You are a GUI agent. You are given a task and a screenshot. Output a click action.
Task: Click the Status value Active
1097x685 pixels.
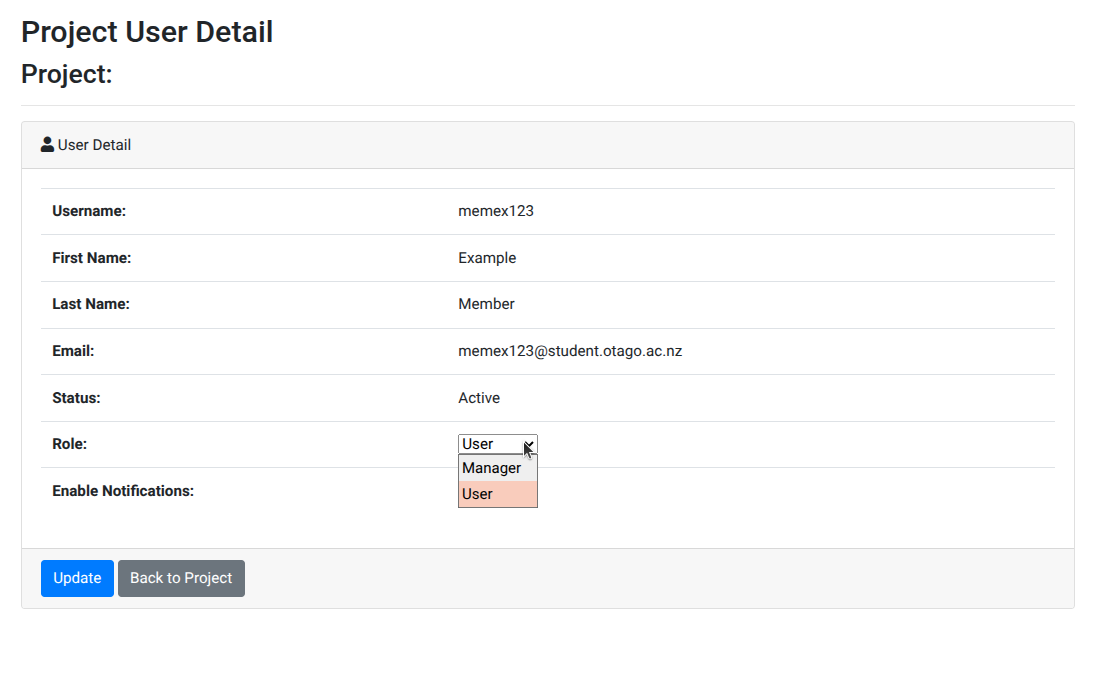point(479,398)
